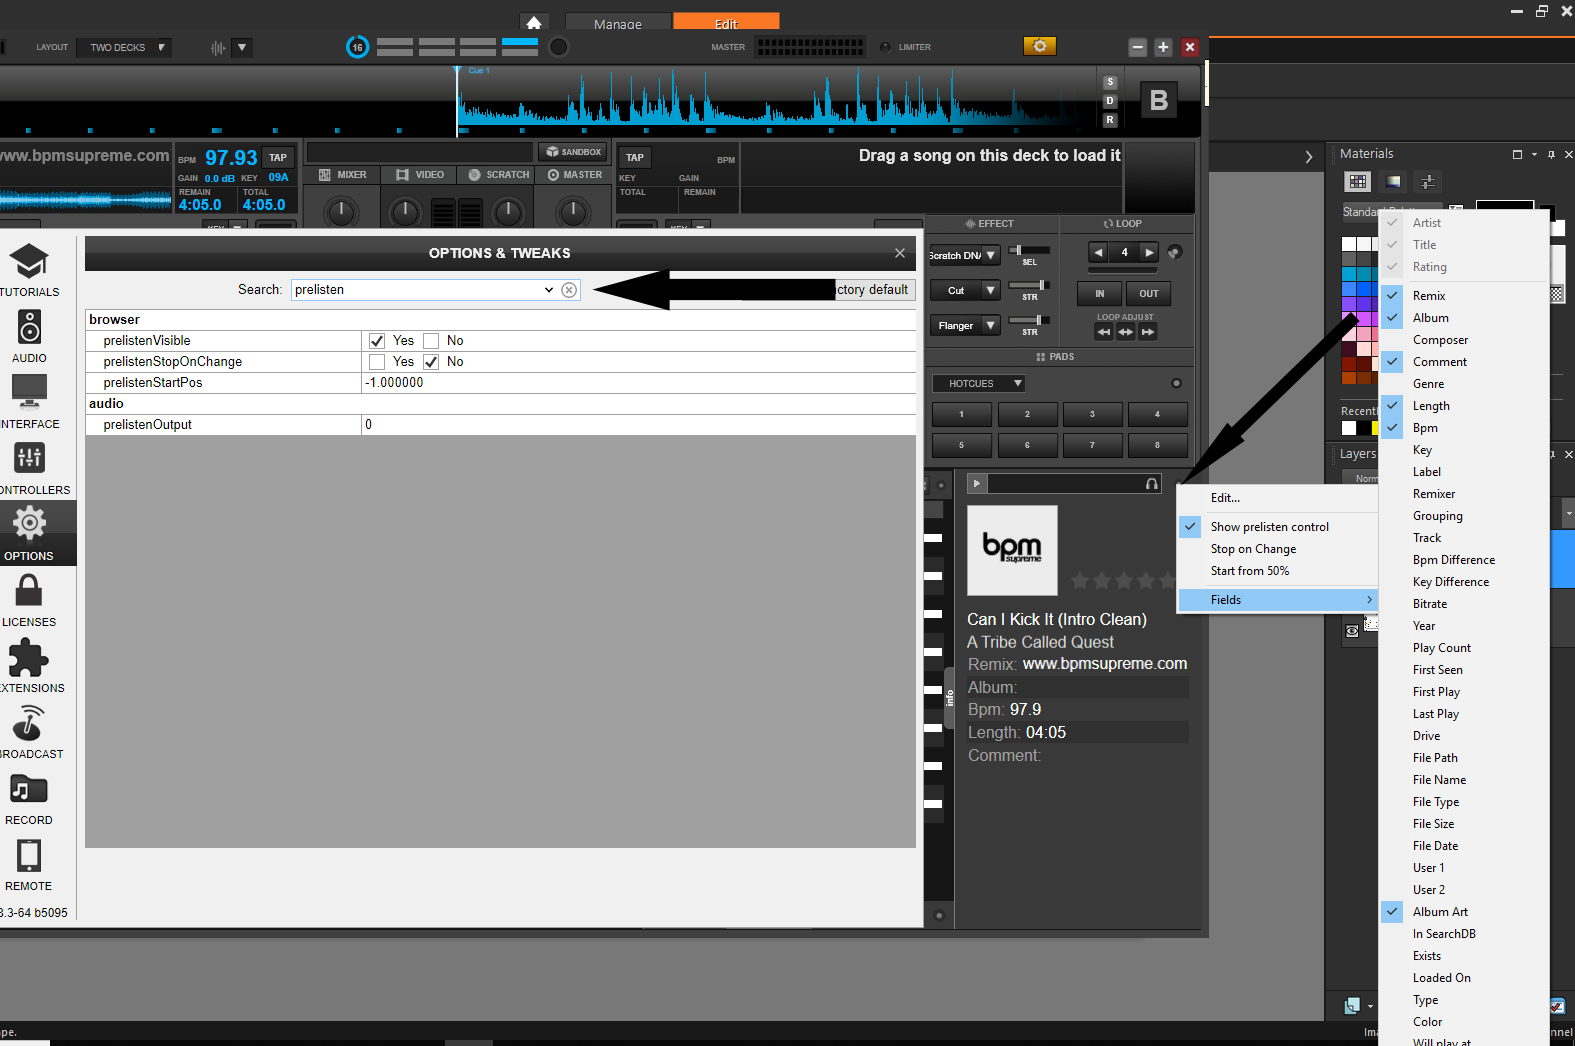Viewport: 1575px width, 1046px height.
Task: Open the Remote device icon
Action: tap(29, 855)
